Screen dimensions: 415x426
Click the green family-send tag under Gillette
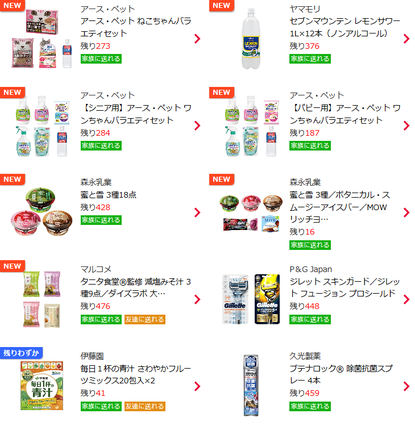pyautogui.click(x=310, y=319)
